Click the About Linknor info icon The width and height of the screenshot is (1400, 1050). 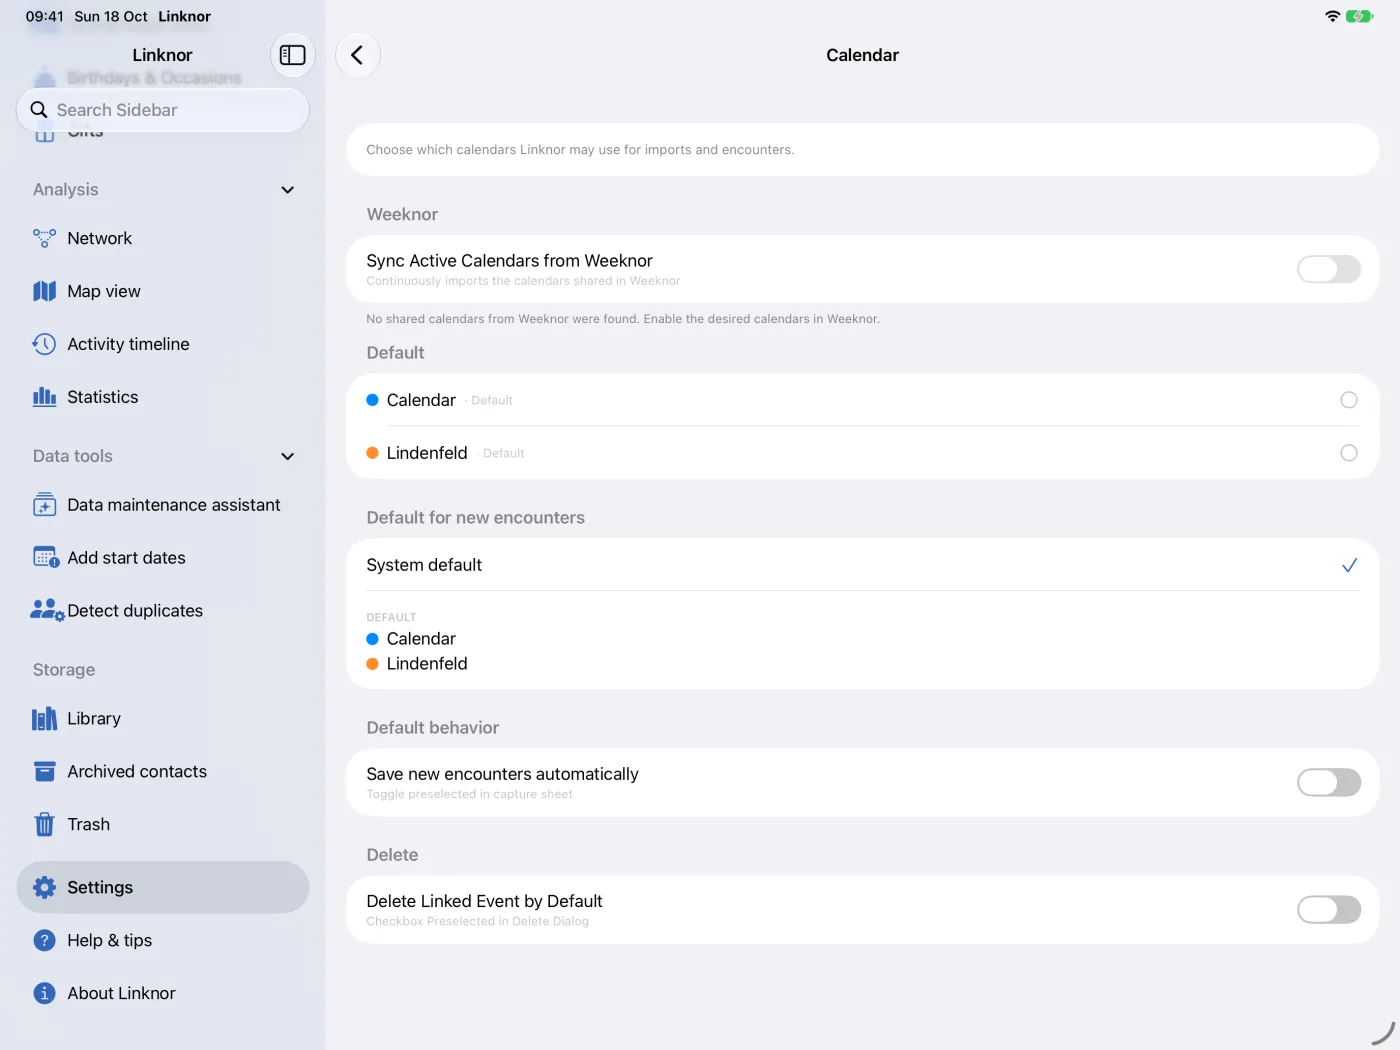pyautogui.click(x=44, y=993)
